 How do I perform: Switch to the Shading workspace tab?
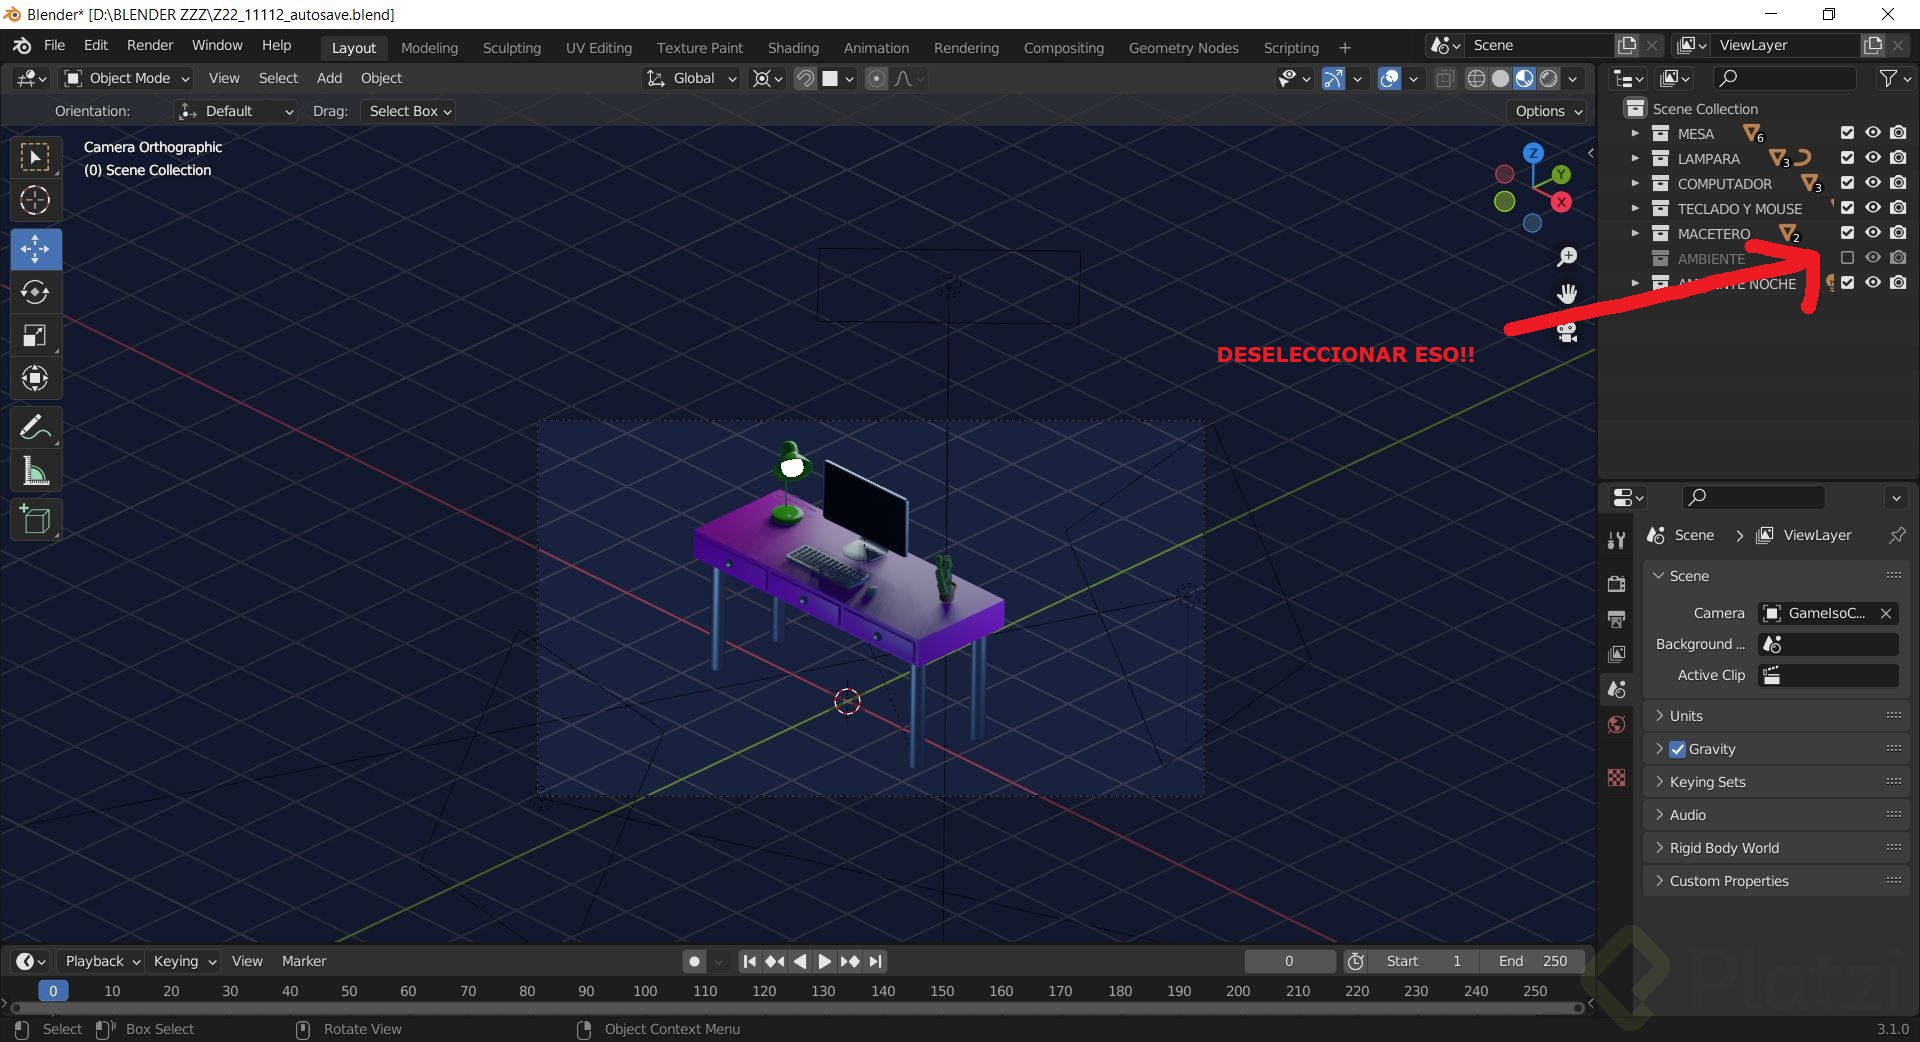tap(793, 48)
